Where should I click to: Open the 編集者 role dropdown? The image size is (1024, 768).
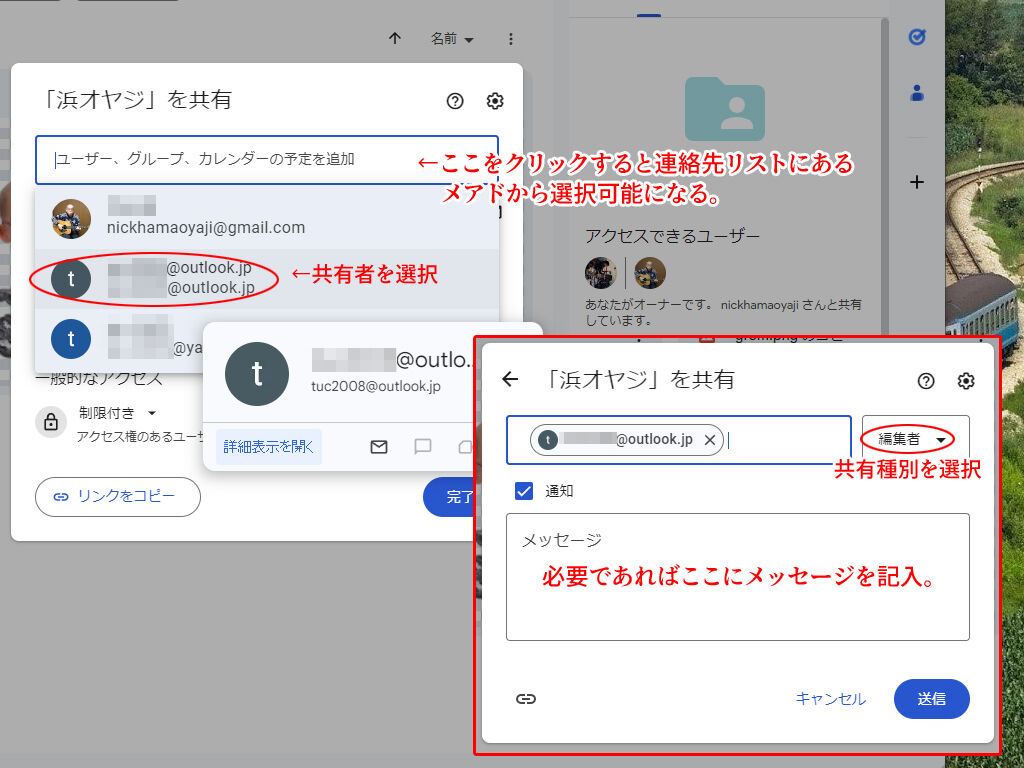912,440
